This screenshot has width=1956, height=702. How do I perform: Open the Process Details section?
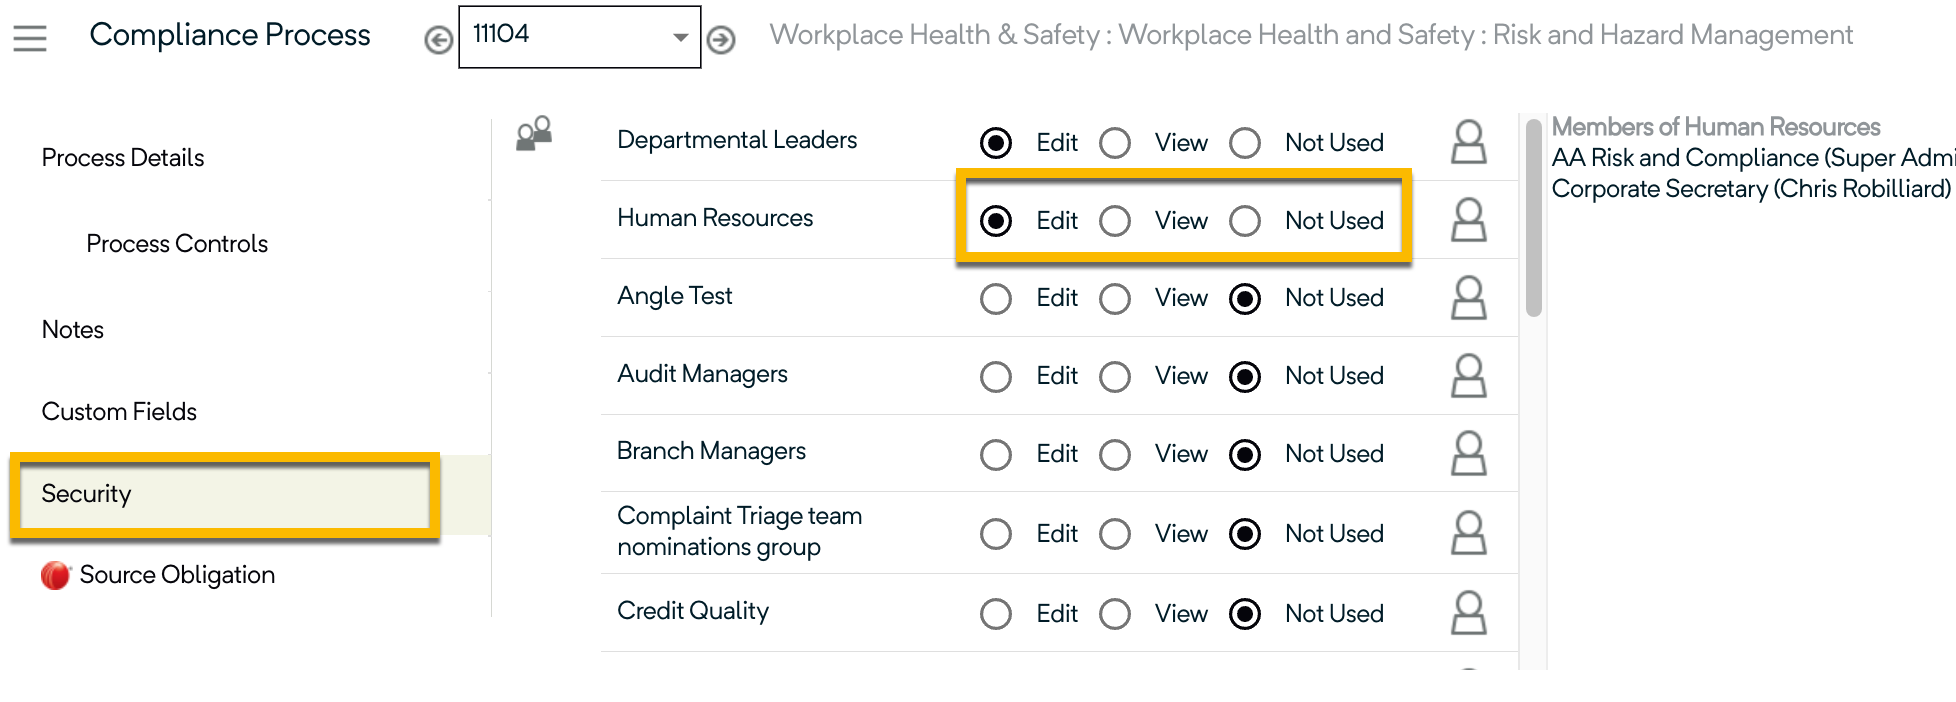123,158
